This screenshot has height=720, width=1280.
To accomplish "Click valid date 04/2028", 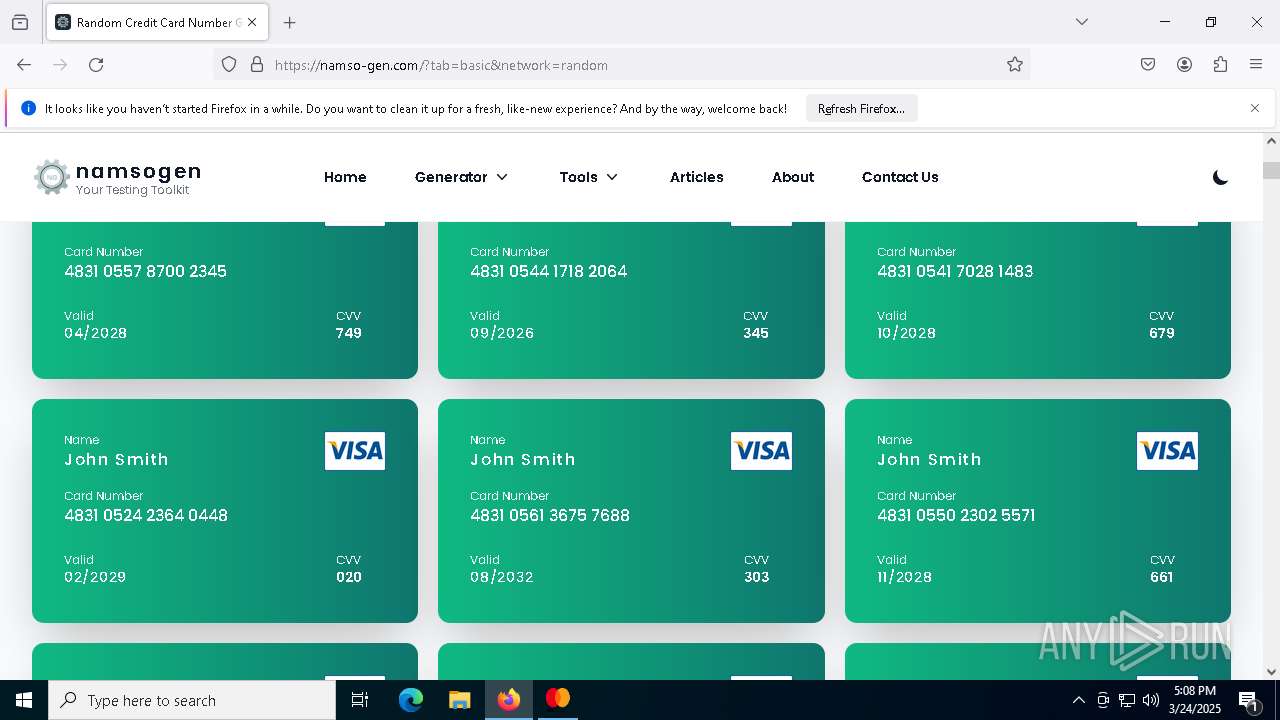I will [95, 333].
